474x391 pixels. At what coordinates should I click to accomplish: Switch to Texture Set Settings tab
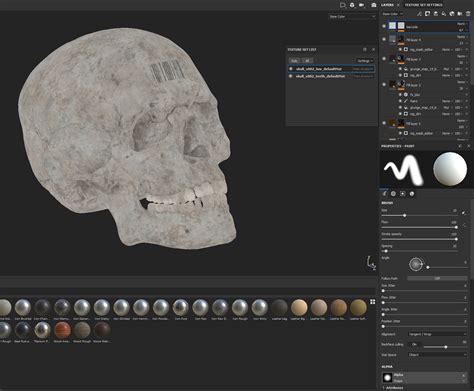(x=424, y=5)
